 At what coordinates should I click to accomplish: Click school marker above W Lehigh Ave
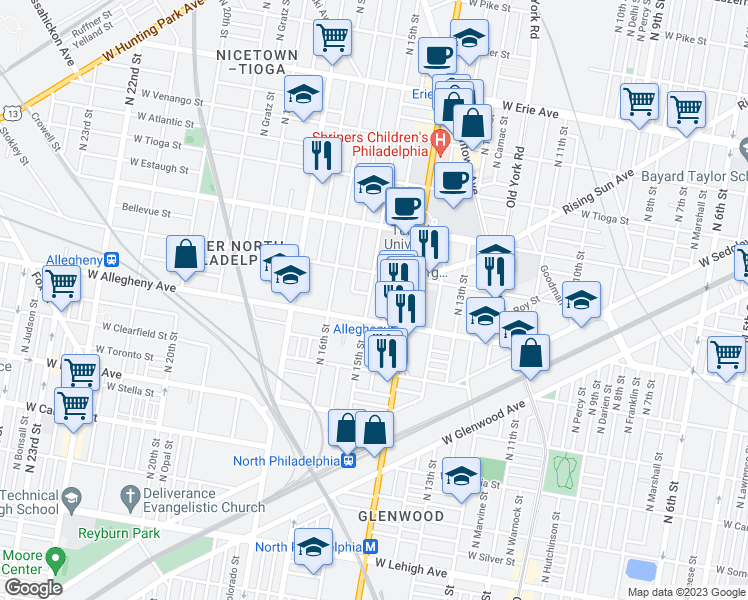coord(313,547)
